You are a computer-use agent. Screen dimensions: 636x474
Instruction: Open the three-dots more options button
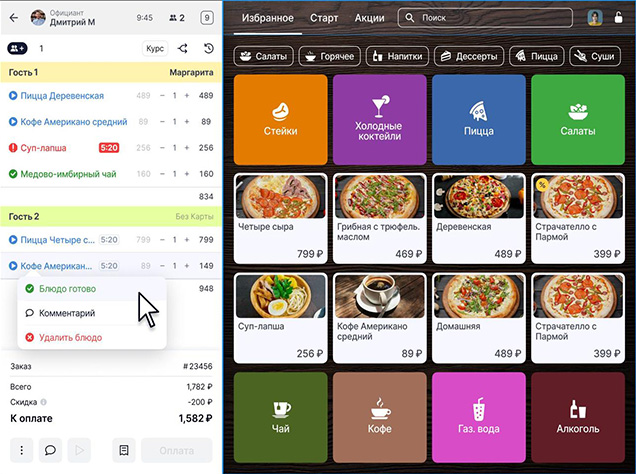(x=21, y=451)
